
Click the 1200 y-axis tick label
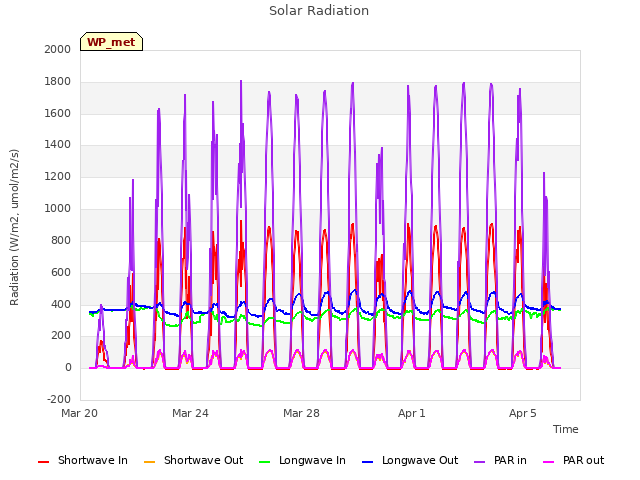(x=58, y=177)
